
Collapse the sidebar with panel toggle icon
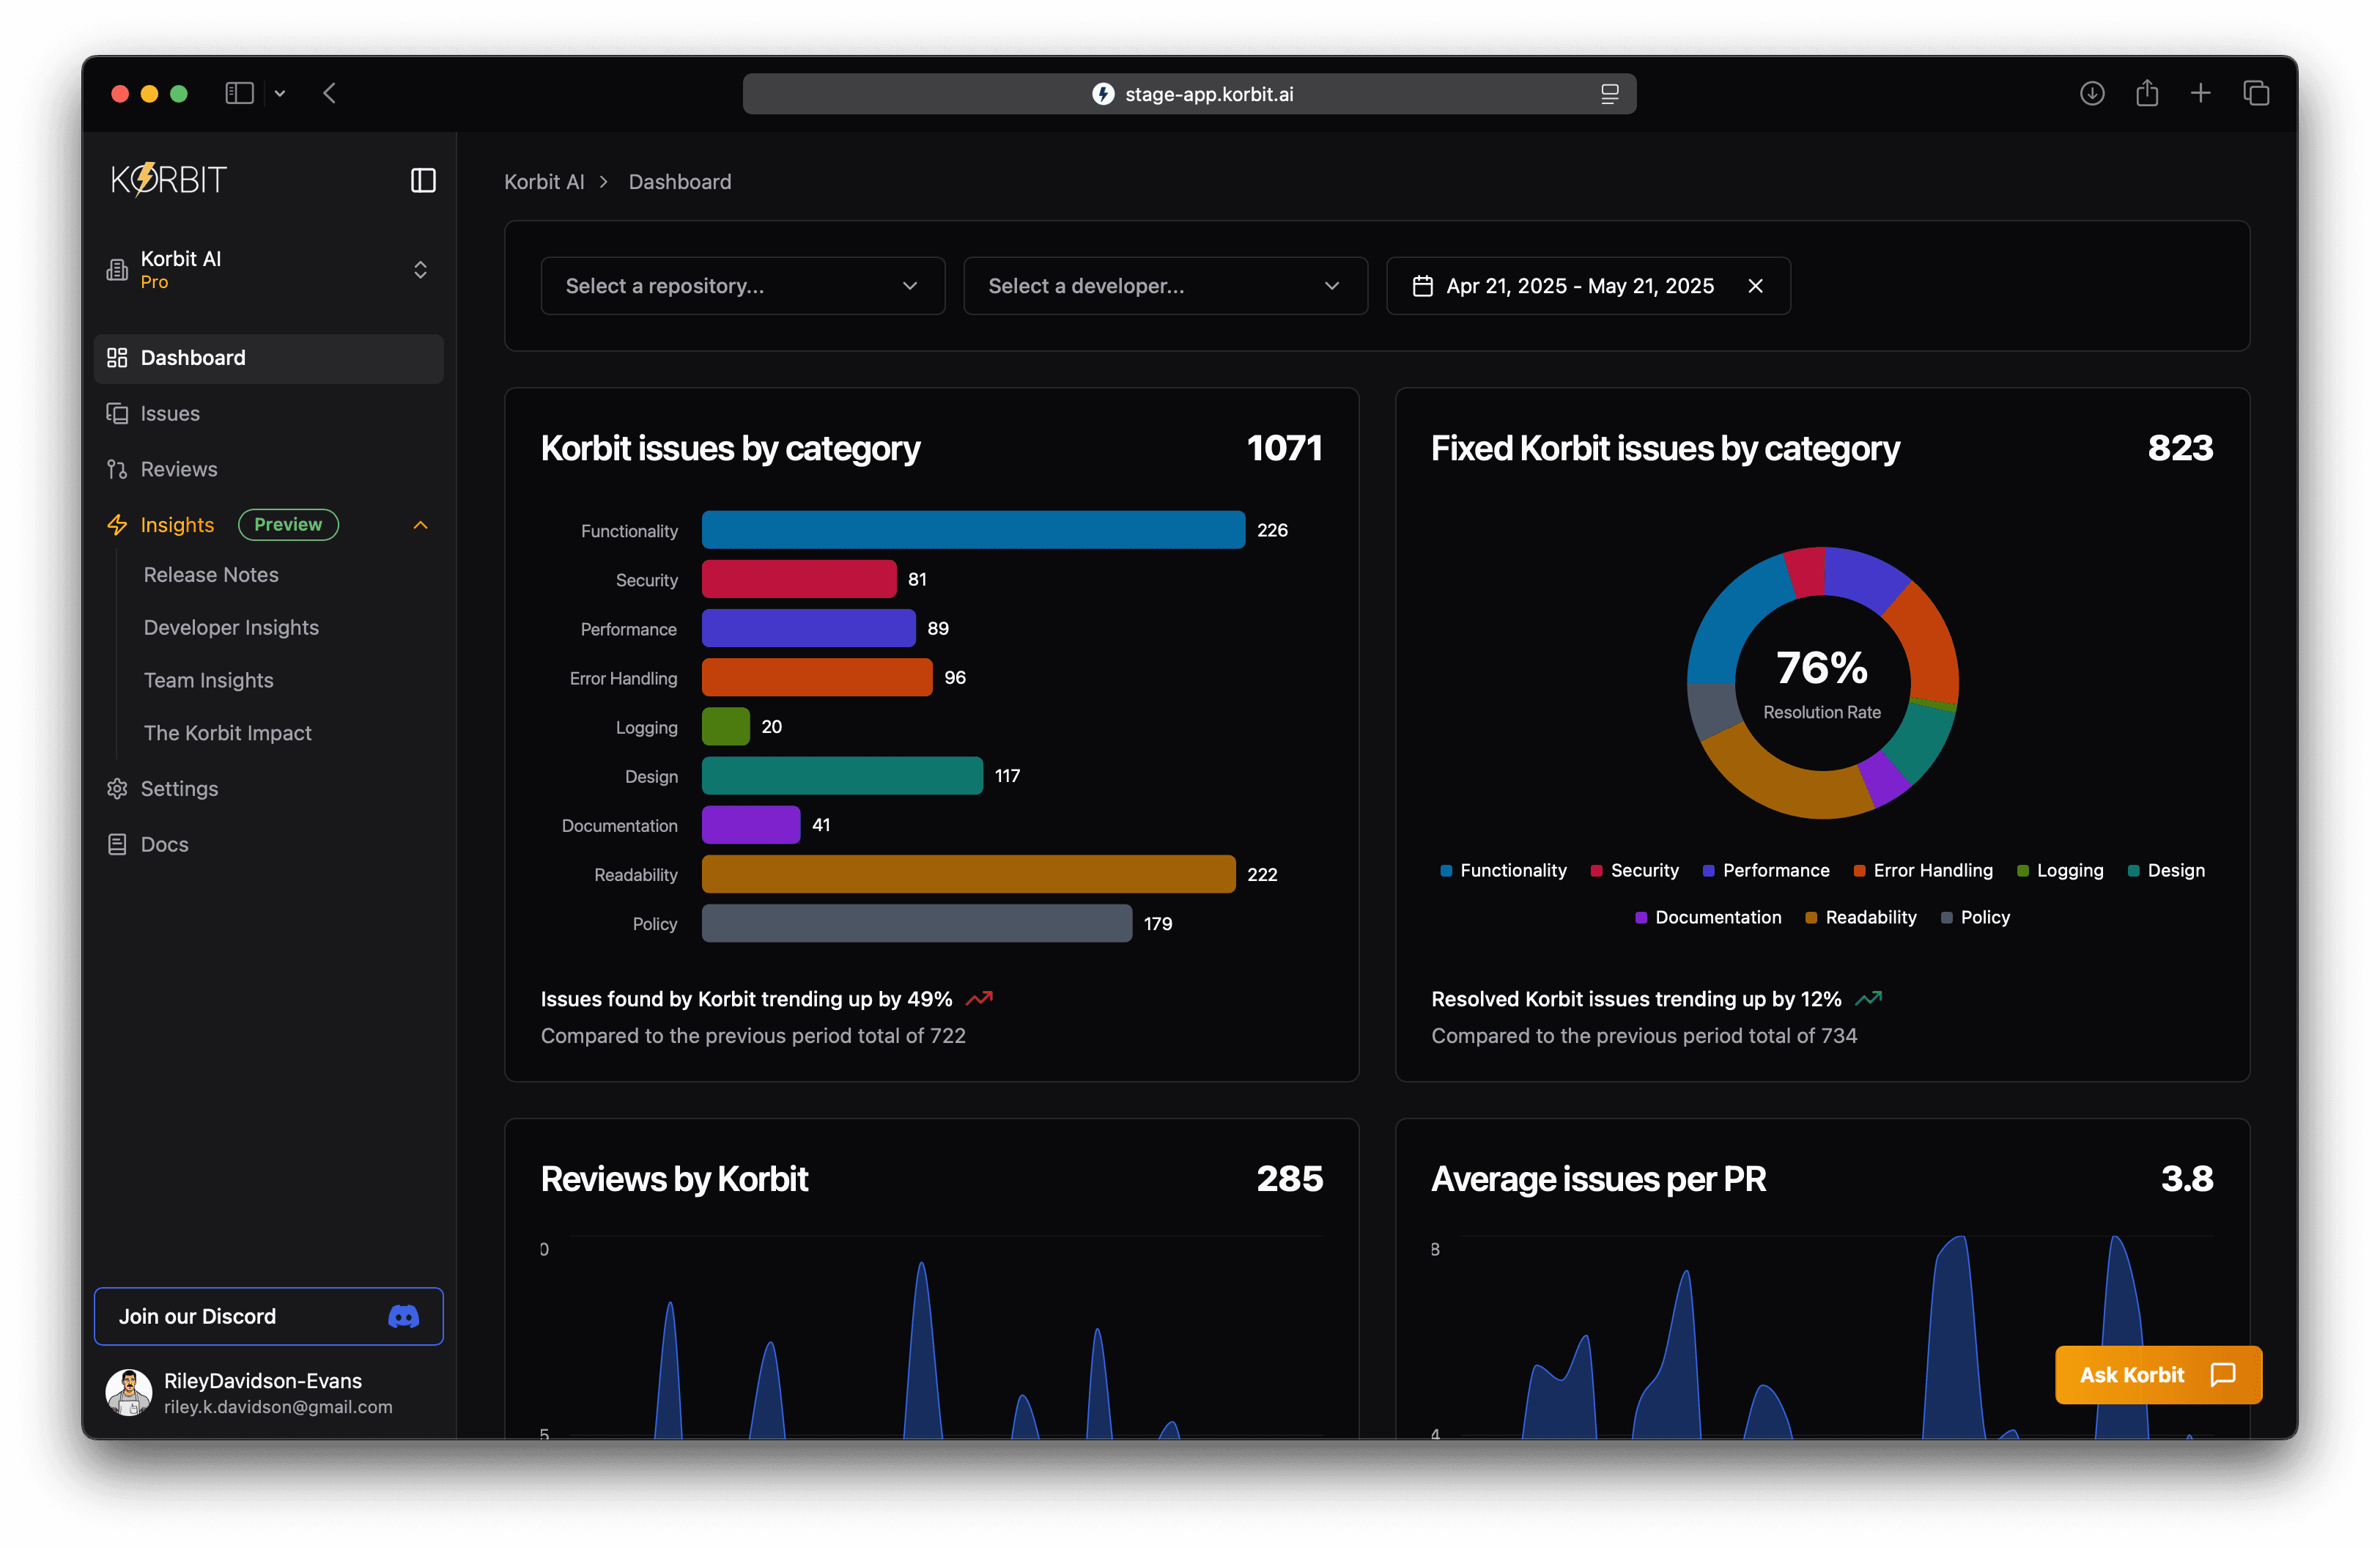423,180
